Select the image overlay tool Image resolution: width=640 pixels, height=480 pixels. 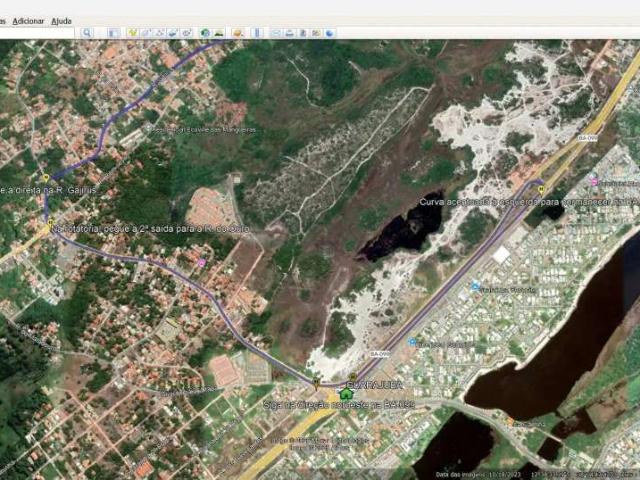173,33
